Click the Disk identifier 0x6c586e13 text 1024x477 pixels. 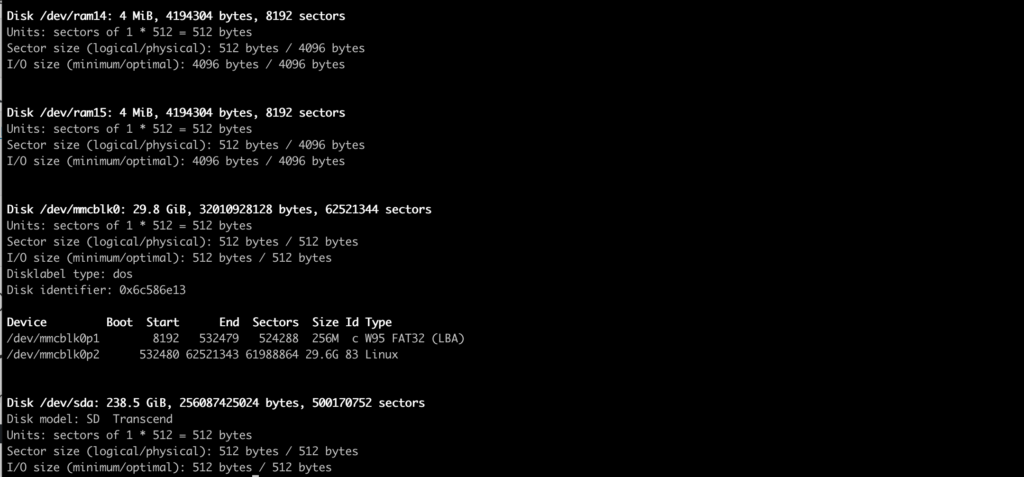point(96,290)
